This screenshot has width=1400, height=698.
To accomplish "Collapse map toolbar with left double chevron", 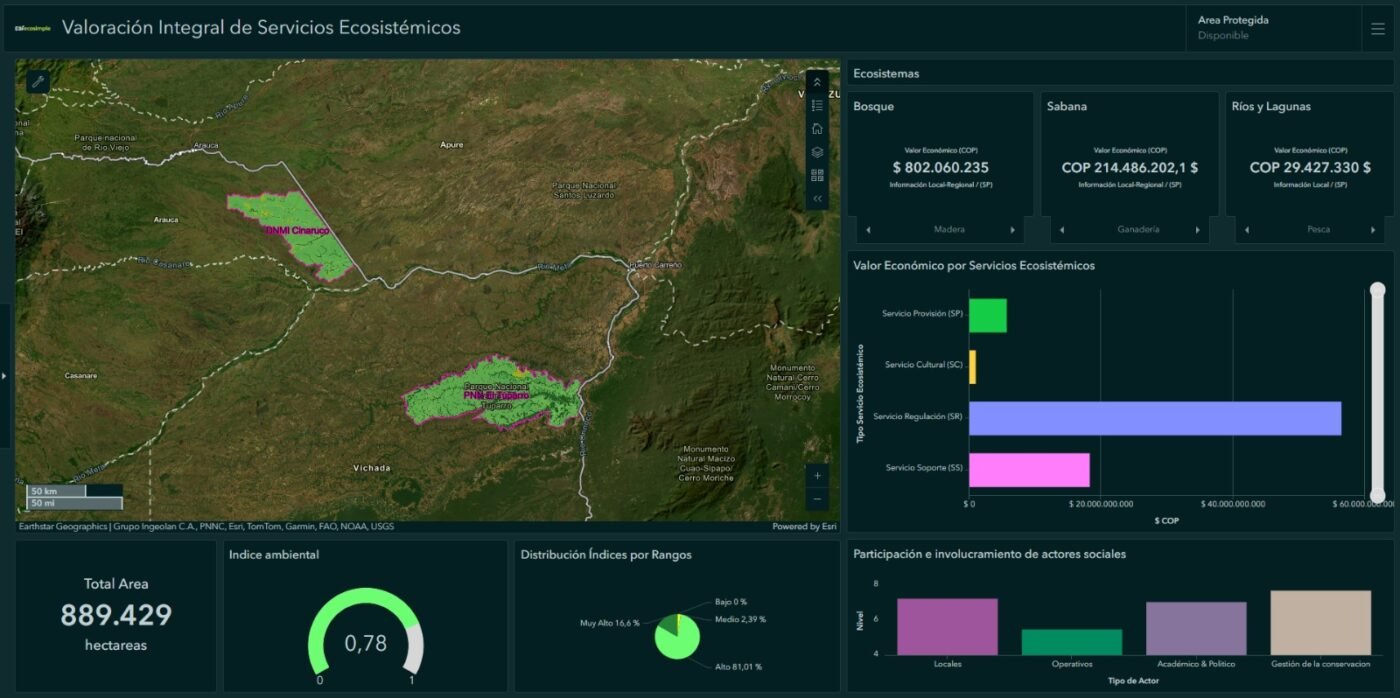I will pos(817,199).
